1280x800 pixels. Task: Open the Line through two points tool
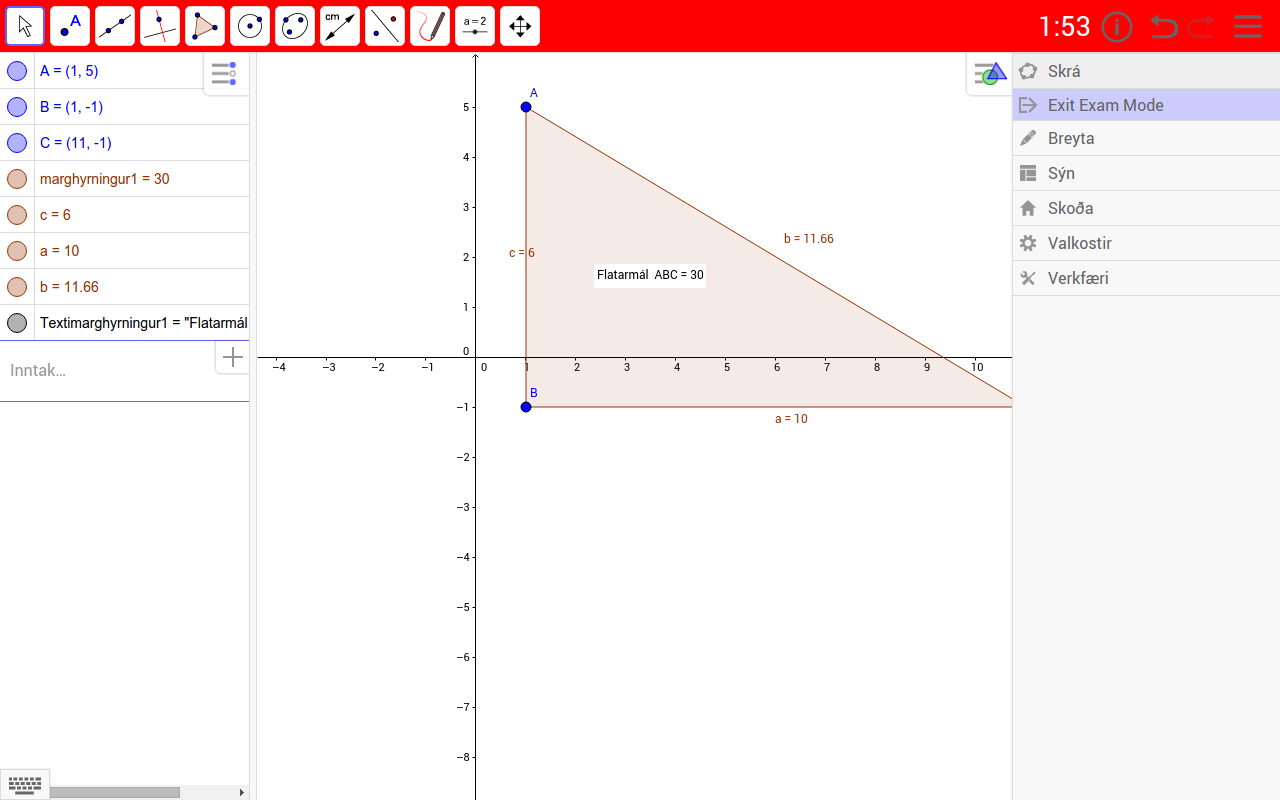tap(114, 26)
